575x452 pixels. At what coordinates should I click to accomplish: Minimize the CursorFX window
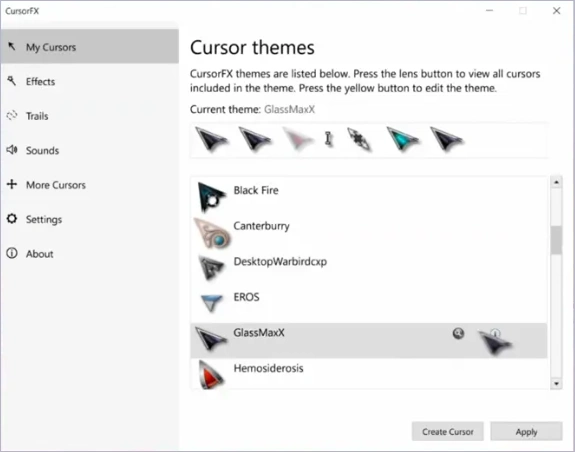pos(489,11)
